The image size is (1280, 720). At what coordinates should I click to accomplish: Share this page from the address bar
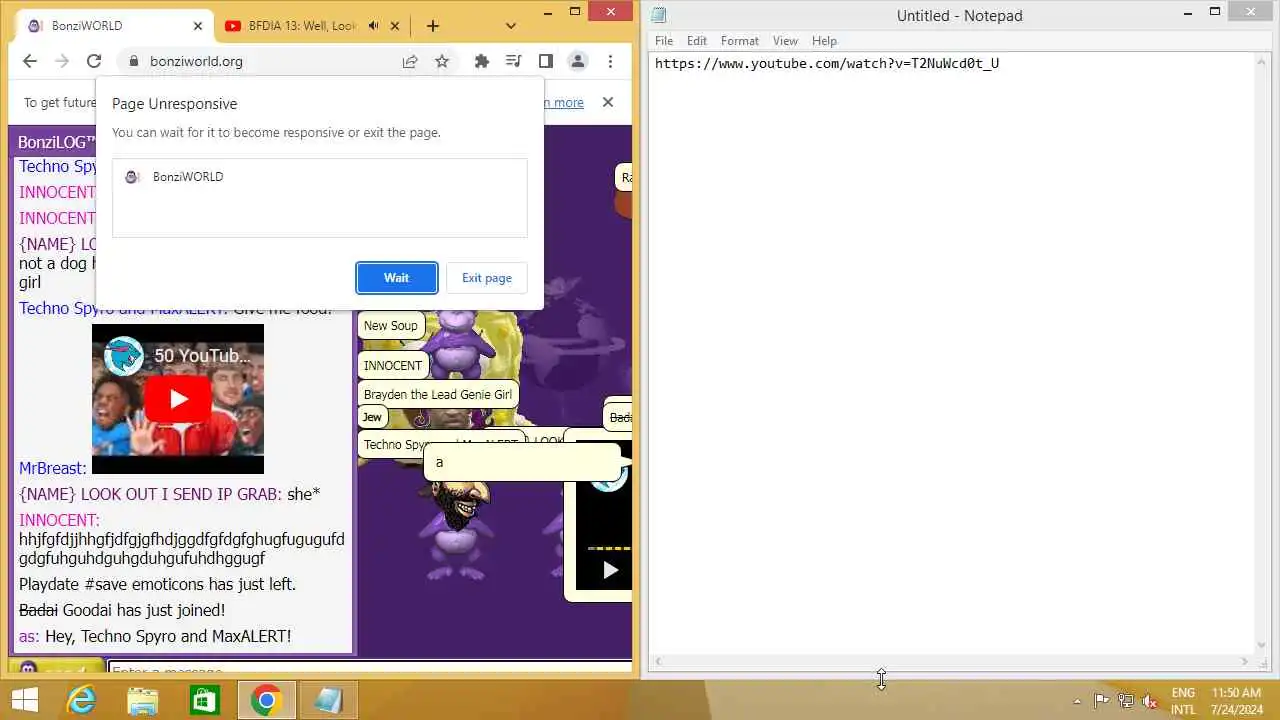click(410, 61)
